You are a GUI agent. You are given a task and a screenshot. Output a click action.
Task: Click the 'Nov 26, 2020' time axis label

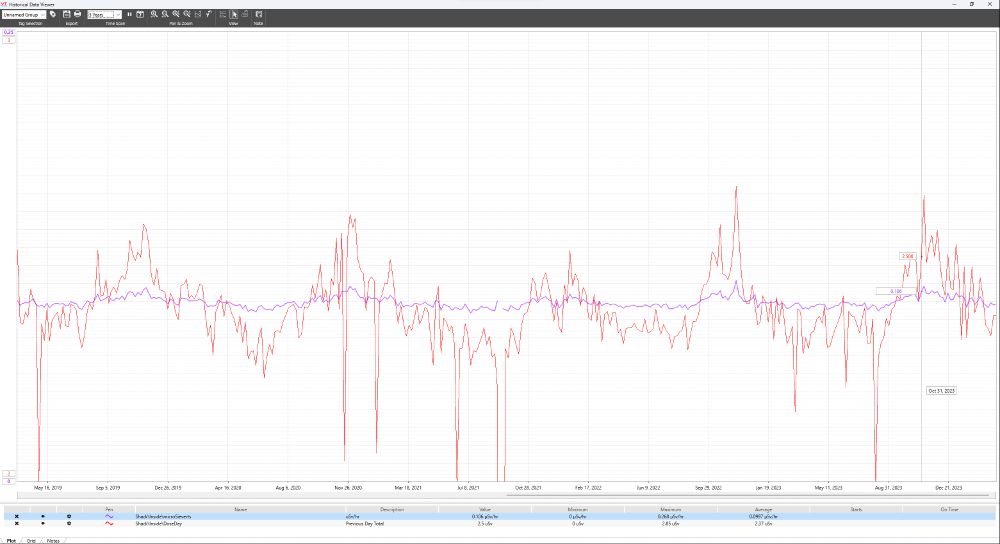pyautogui.click(x=348, y=488)
